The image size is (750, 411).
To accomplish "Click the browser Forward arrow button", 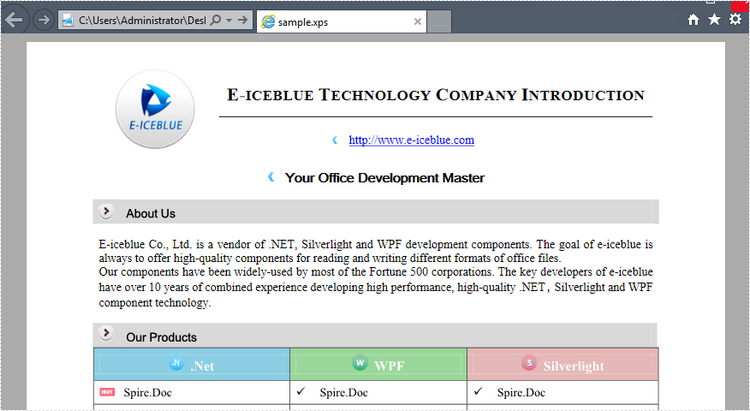I will [x=44, y=20].
